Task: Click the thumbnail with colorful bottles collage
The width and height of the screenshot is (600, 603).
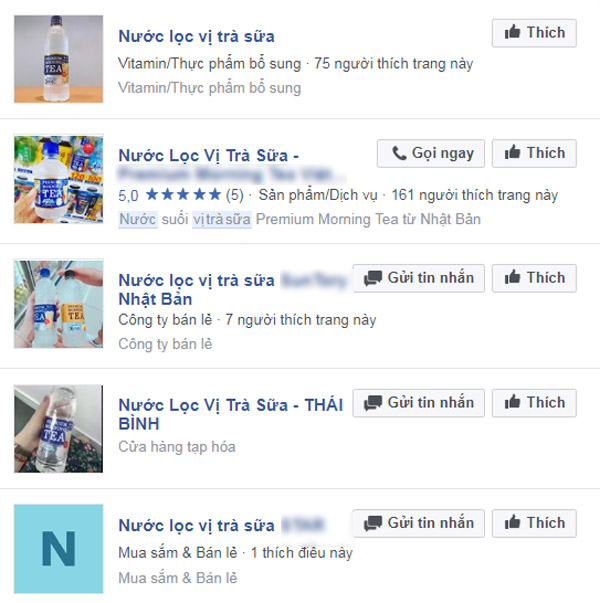Action: (58, 179)
